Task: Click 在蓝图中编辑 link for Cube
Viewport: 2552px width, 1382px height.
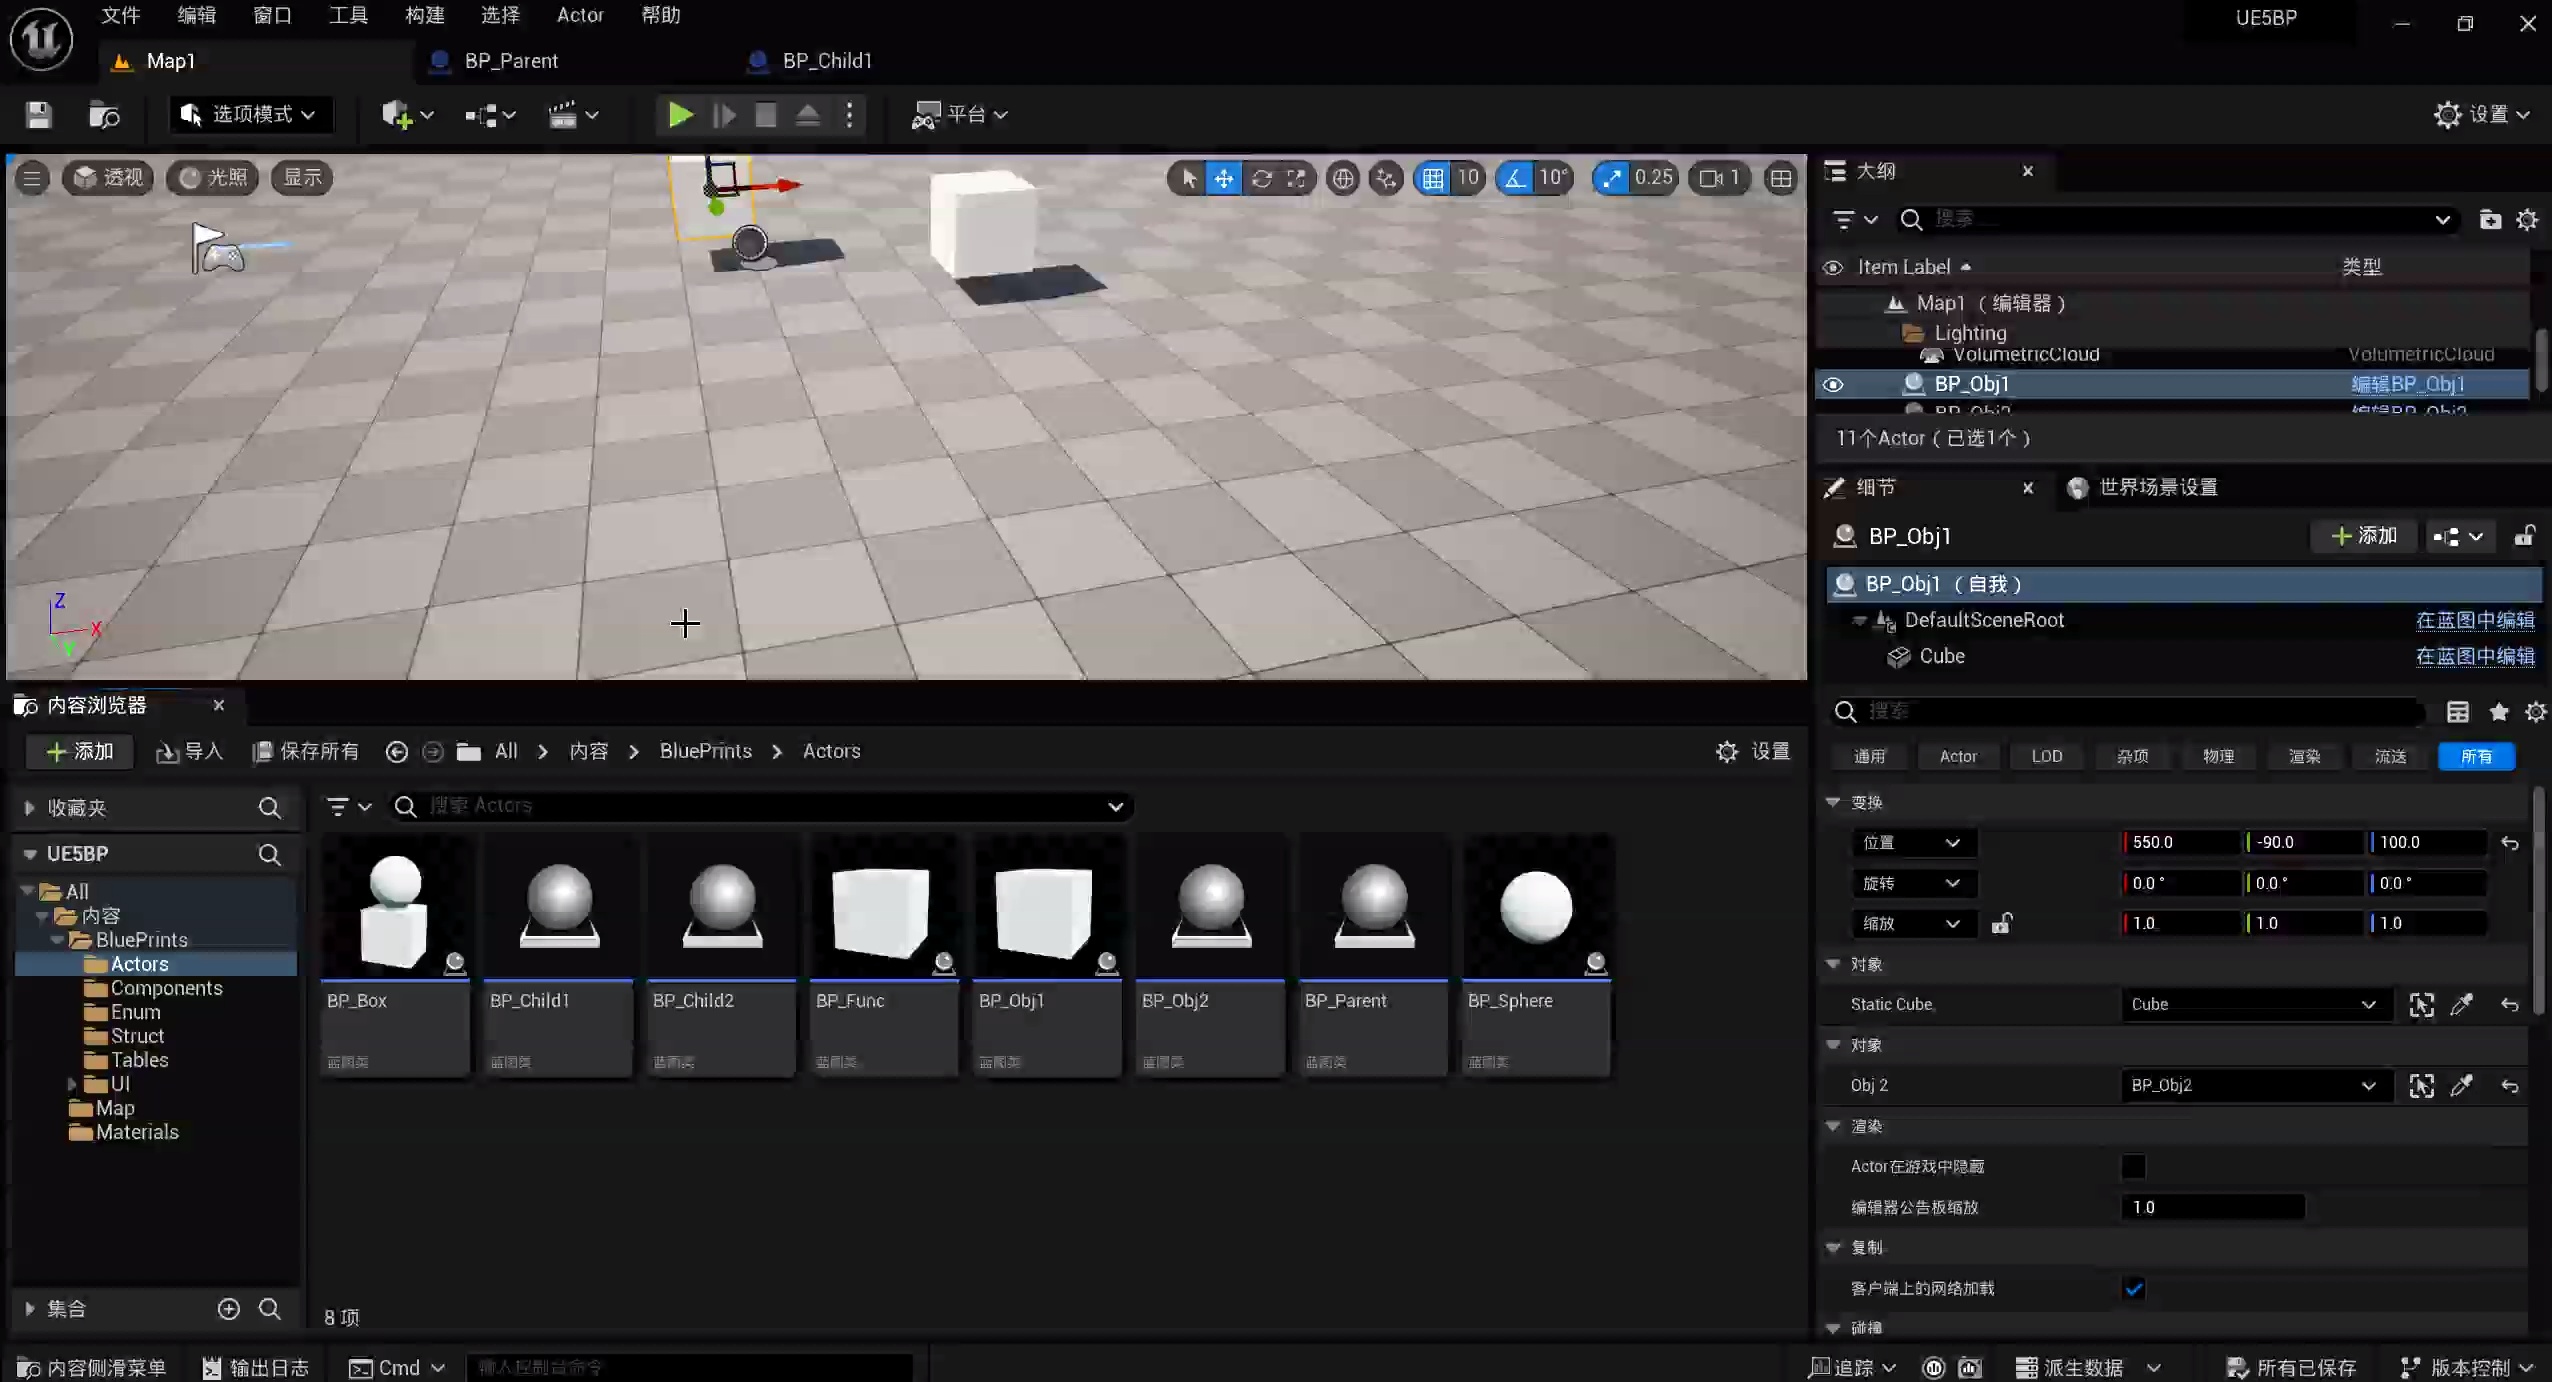Action: pyautogui.click(x=2474, y=656)
